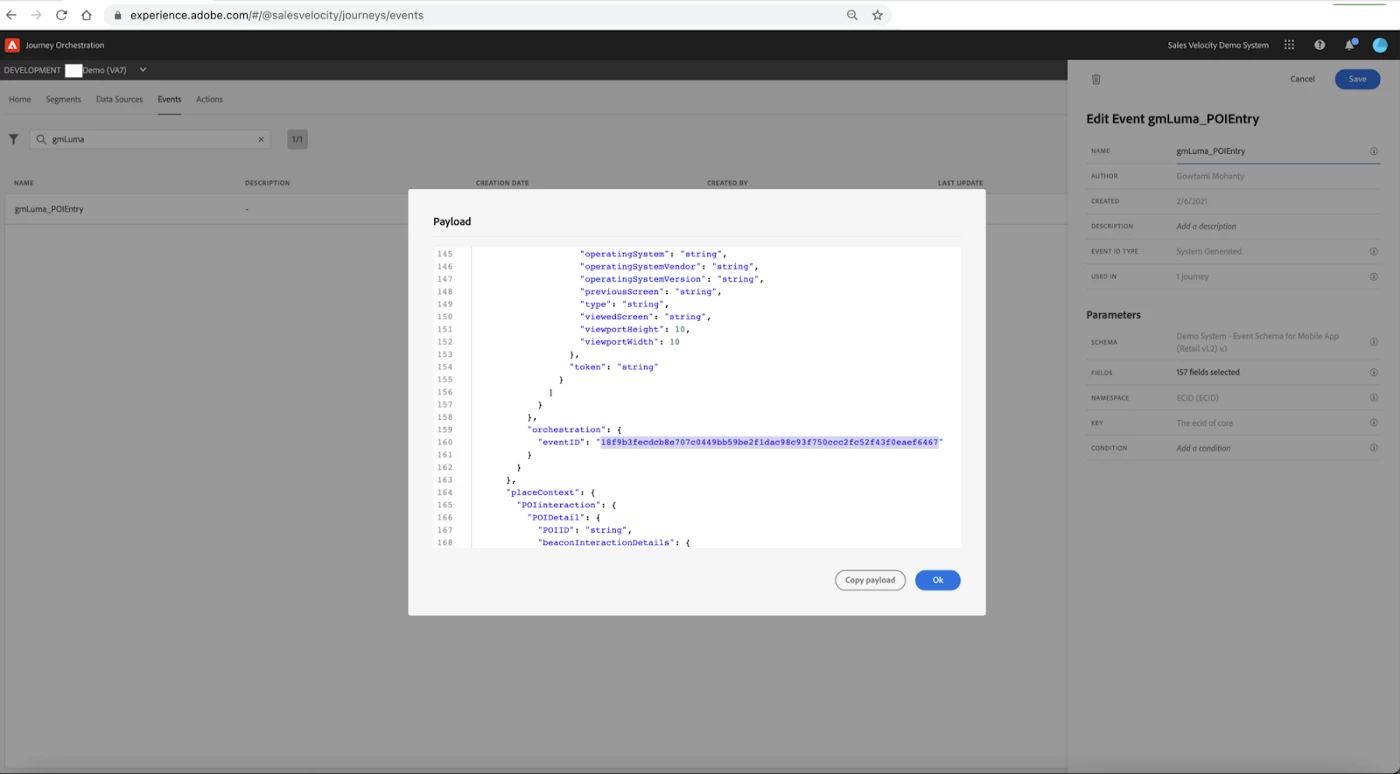Open the Home tab
The image size is (1400, 774).
coord(20,99)
